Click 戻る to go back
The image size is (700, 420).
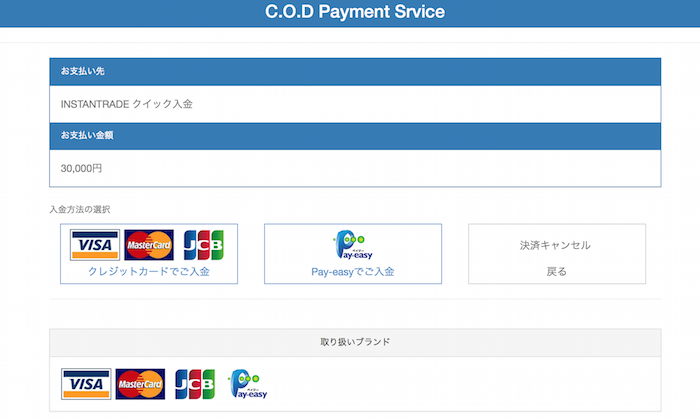click(x=556, y=271)
